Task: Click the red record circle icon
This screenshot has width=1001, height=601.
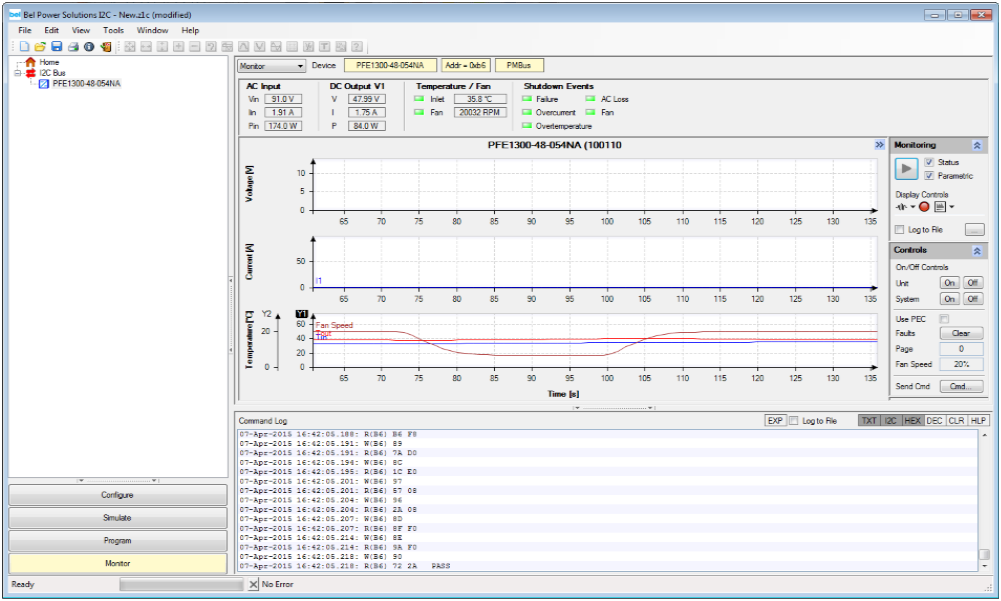Action: point(924,207)
